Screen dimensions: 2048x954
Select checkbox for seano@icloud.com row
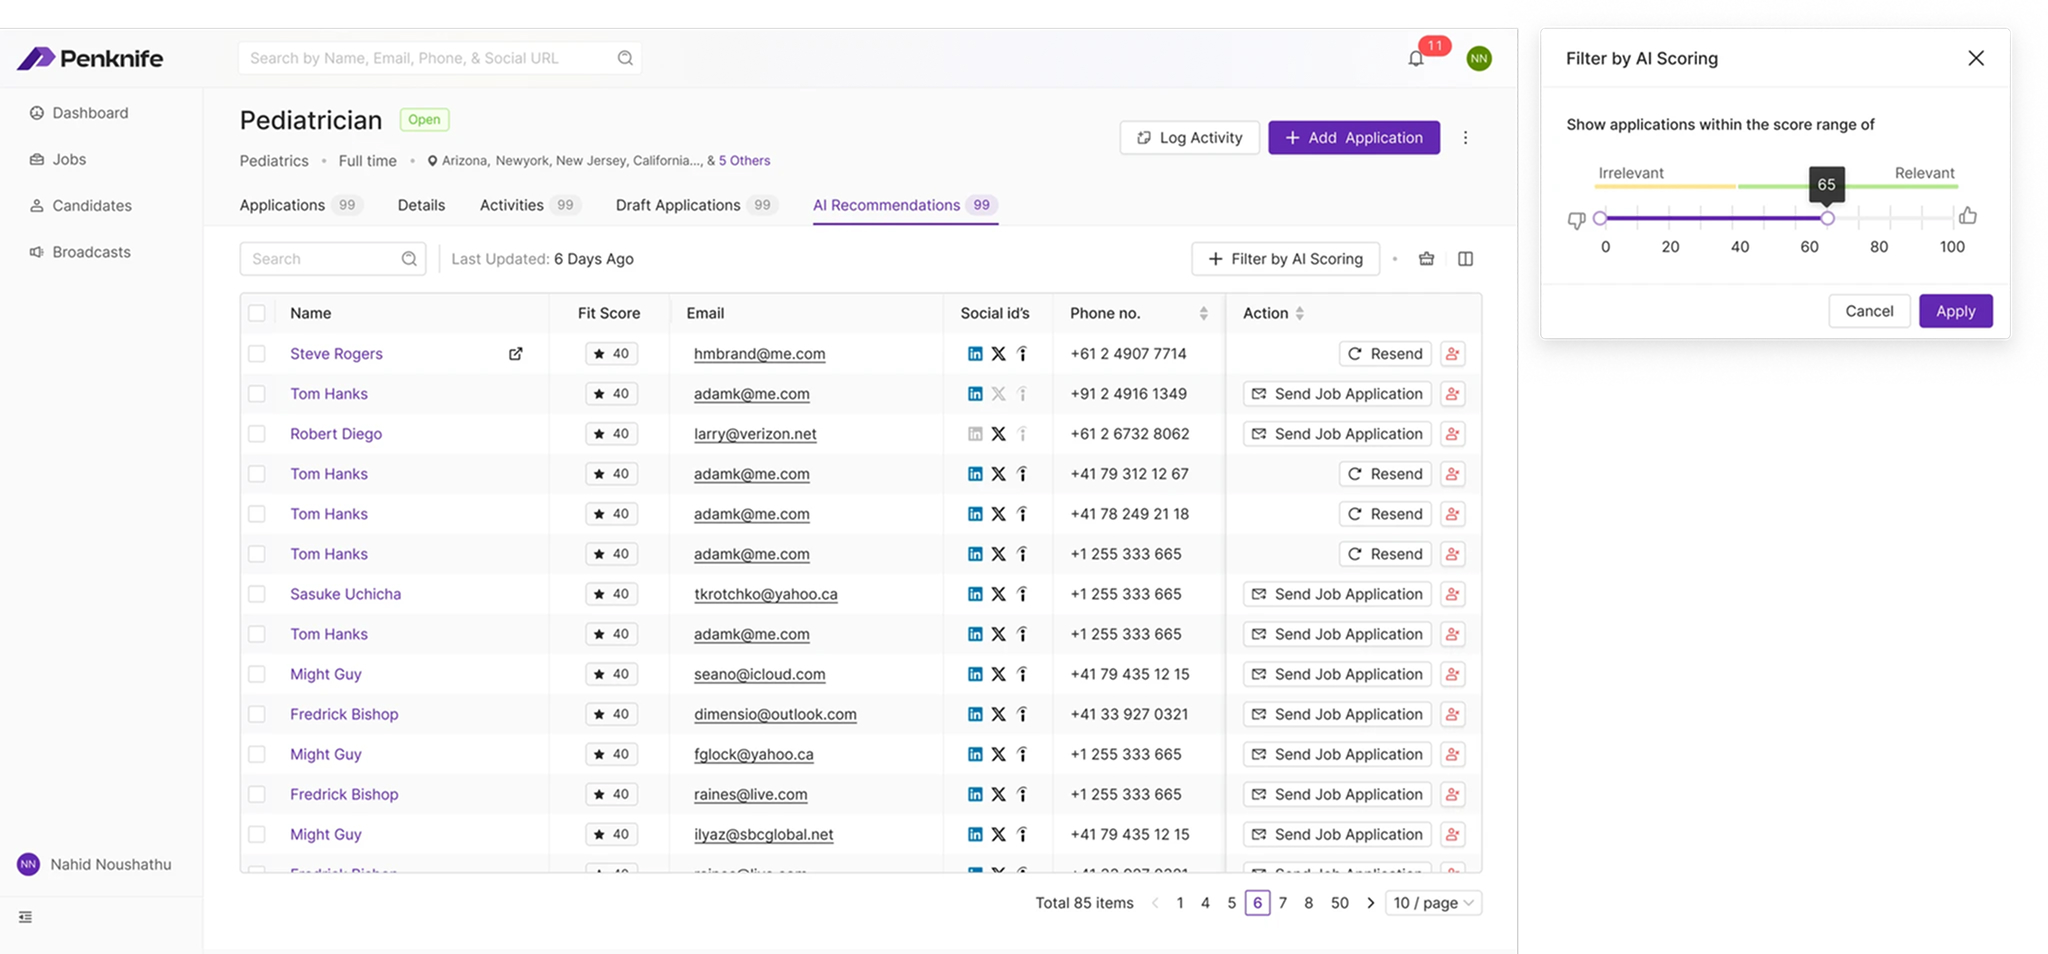coord(257,674)
